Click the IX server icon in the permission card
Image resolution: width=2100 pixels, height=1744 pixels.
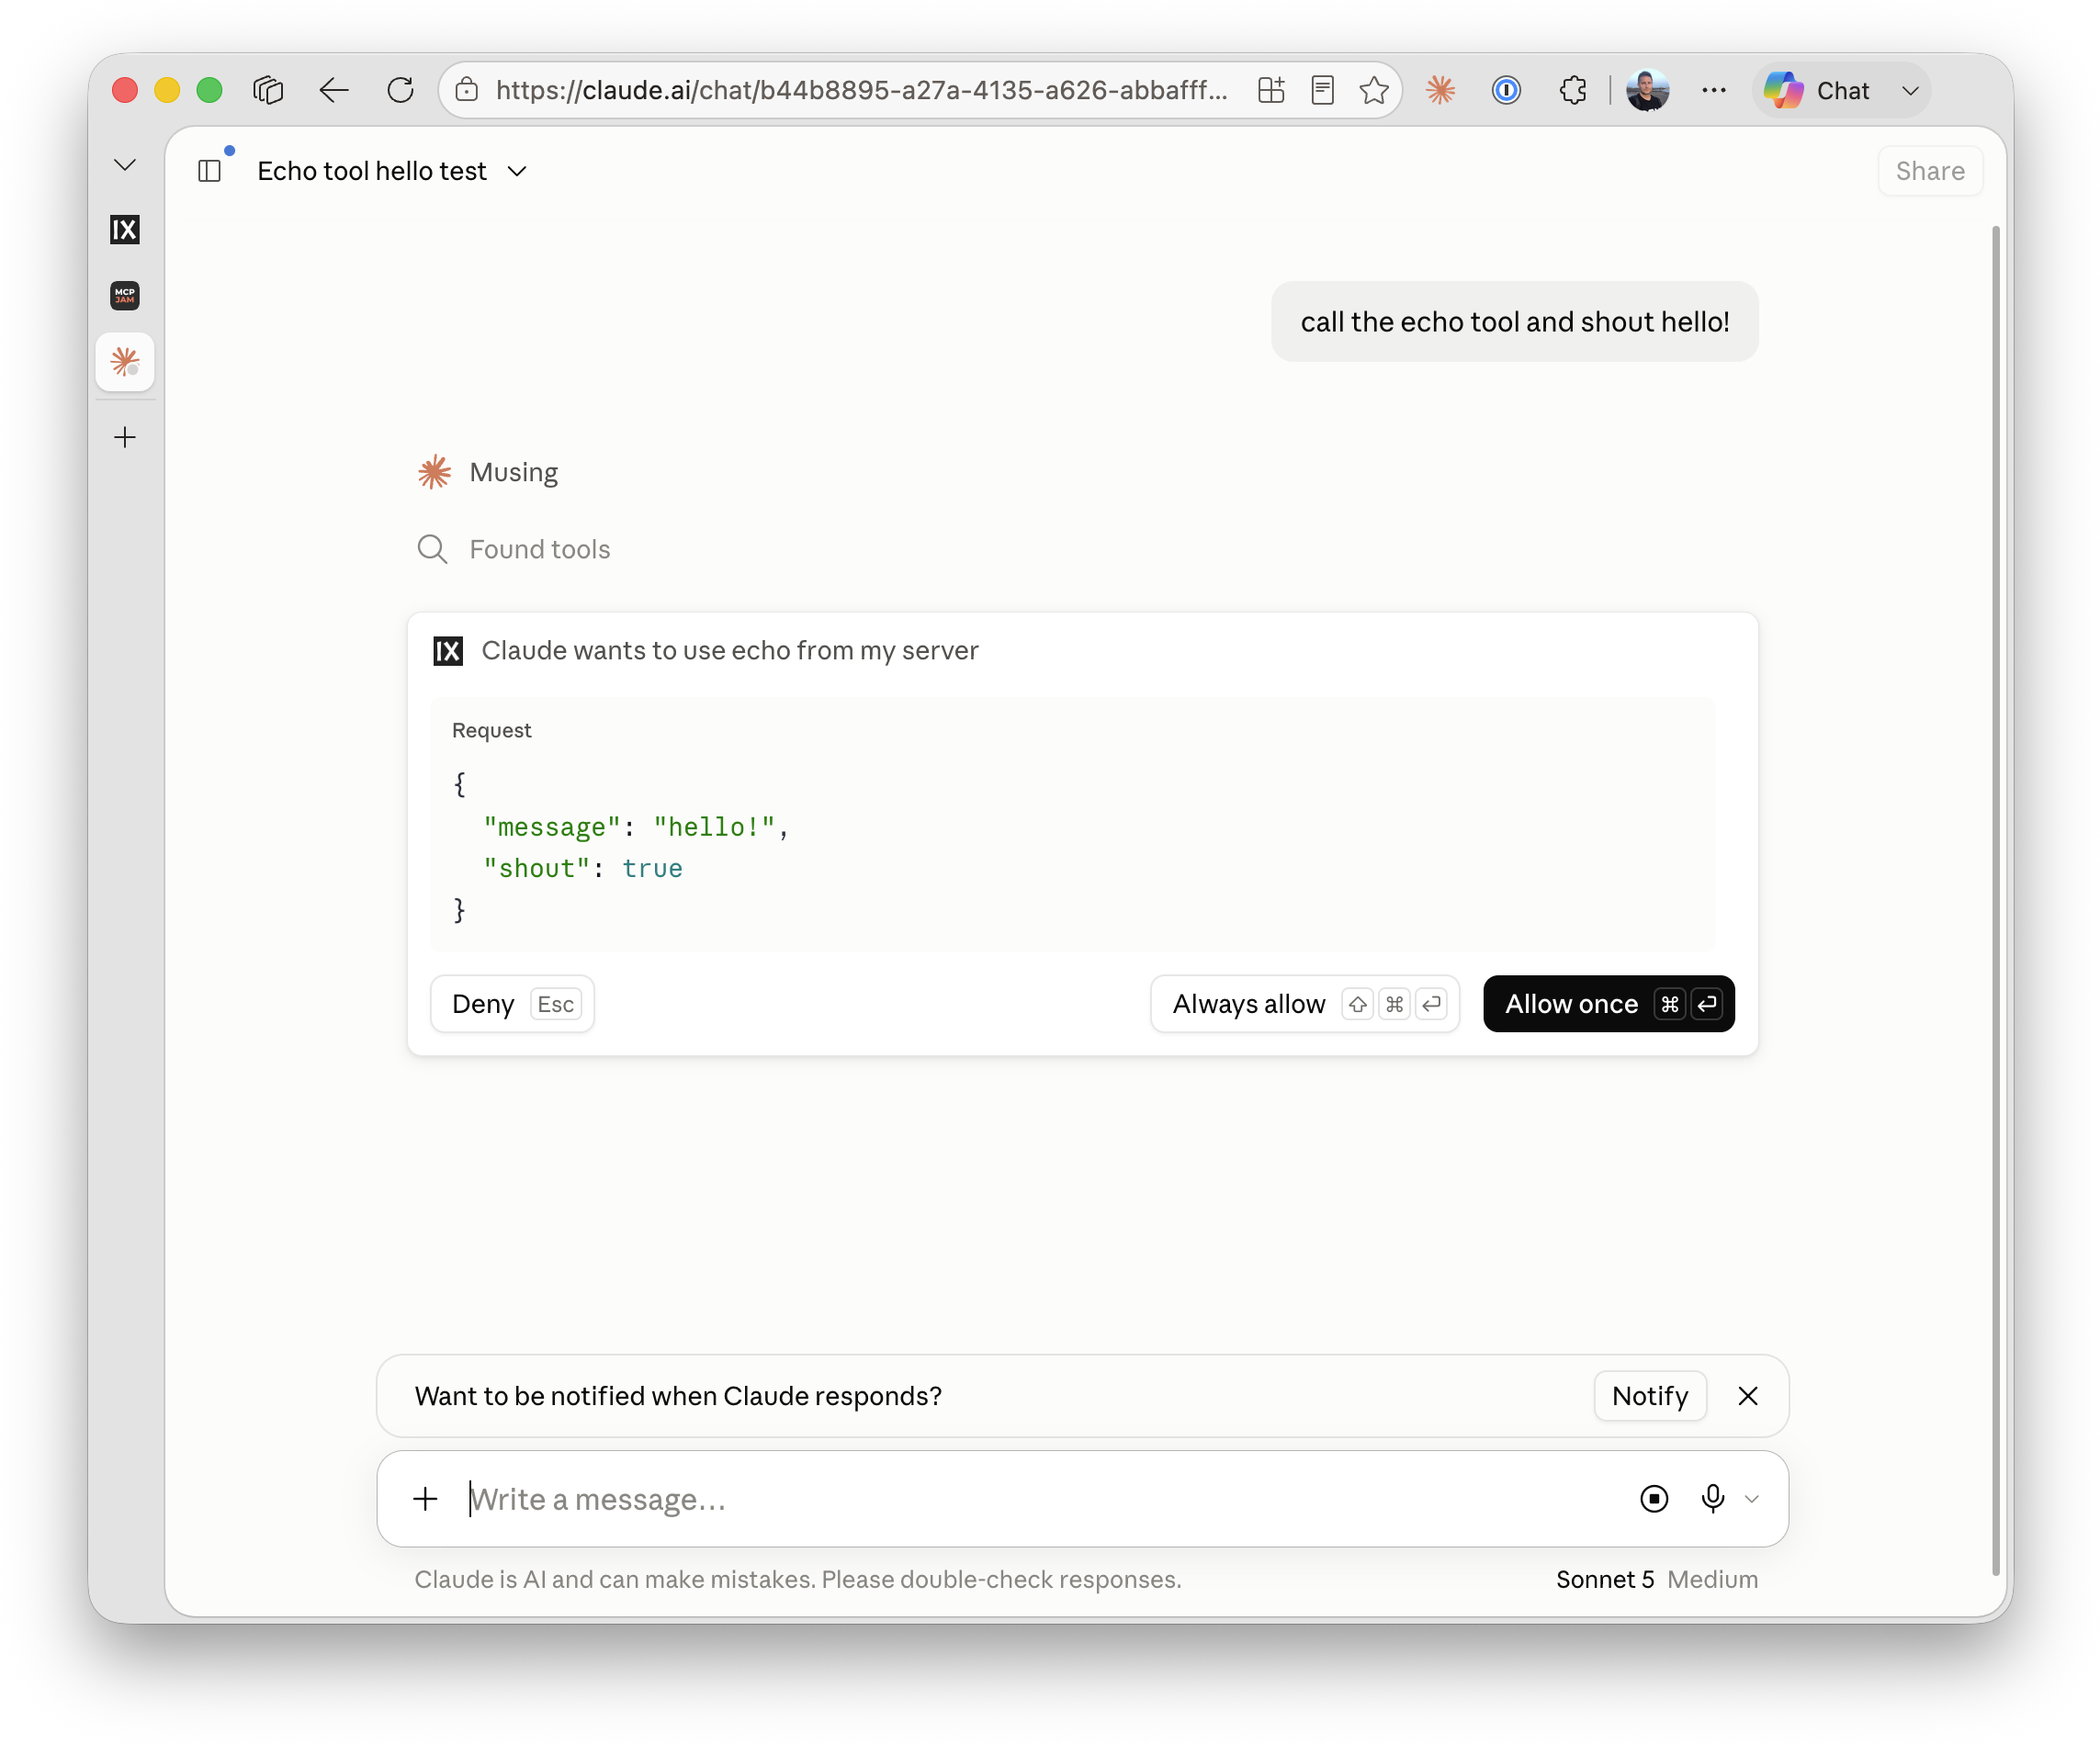click(448, 651)
